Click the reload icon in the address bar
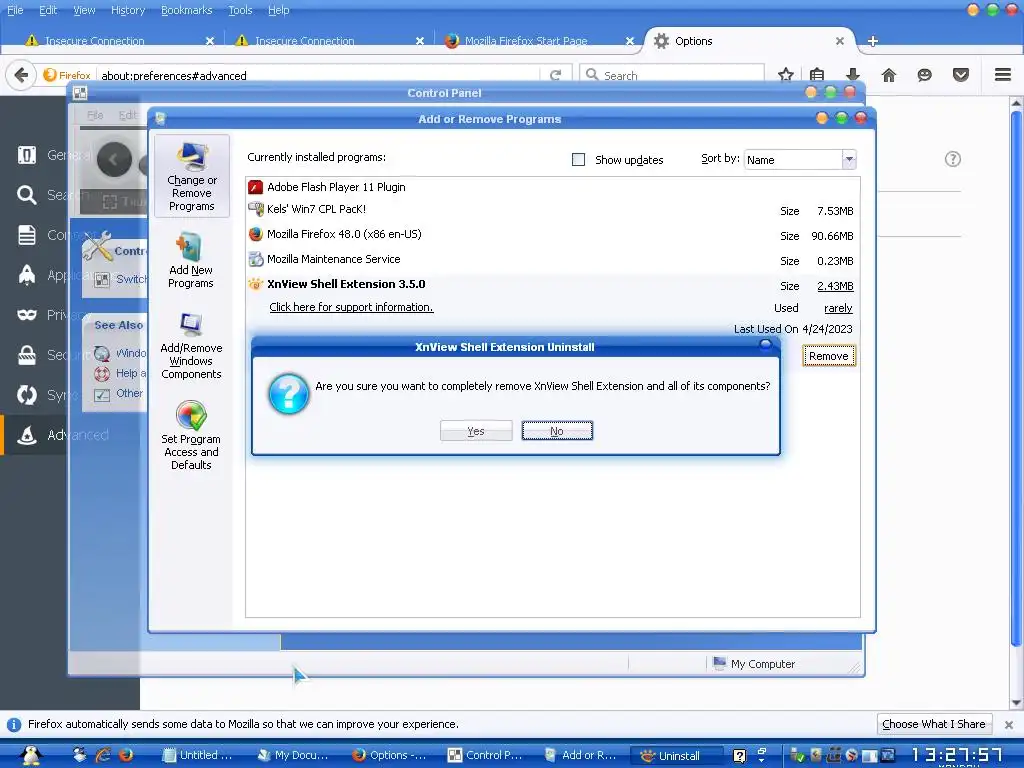The image size is (1024, 768). pos(556,75)
